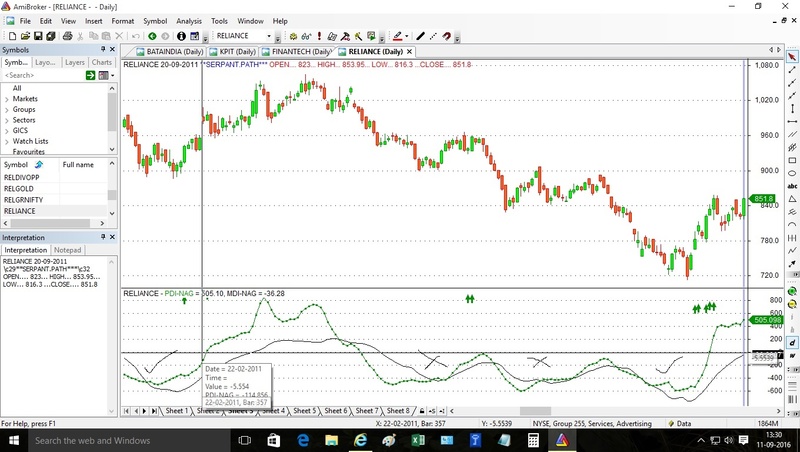Click the green zoom-in chart icon
This screenshot has height=452, width=800.
click(792, 291)
